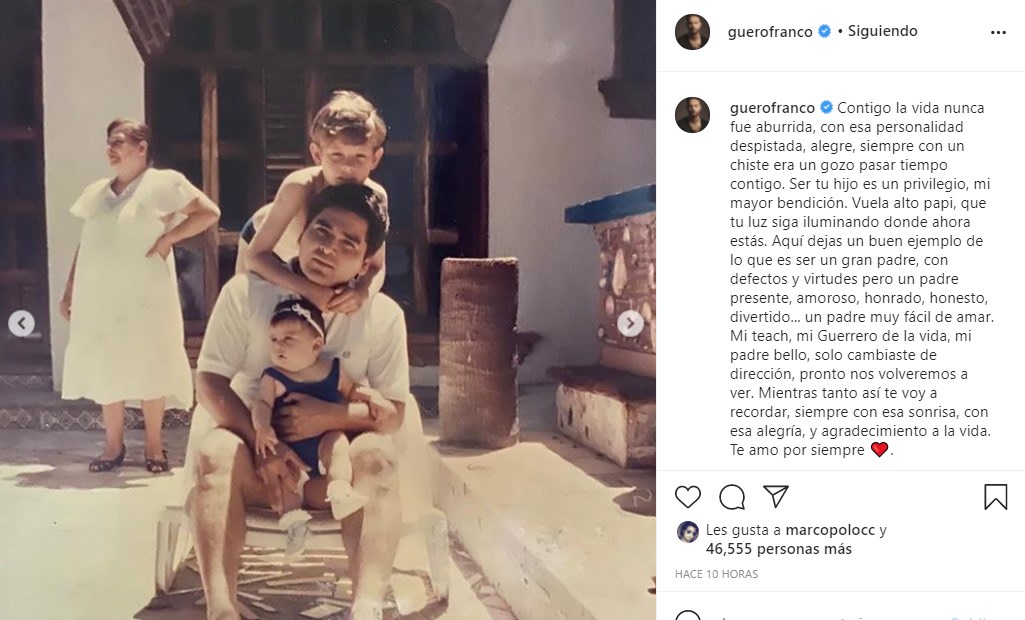Viewport: 1025px width, 620px height.
Task: Click the red heart emoji in the caption
Action: point(879,450)
